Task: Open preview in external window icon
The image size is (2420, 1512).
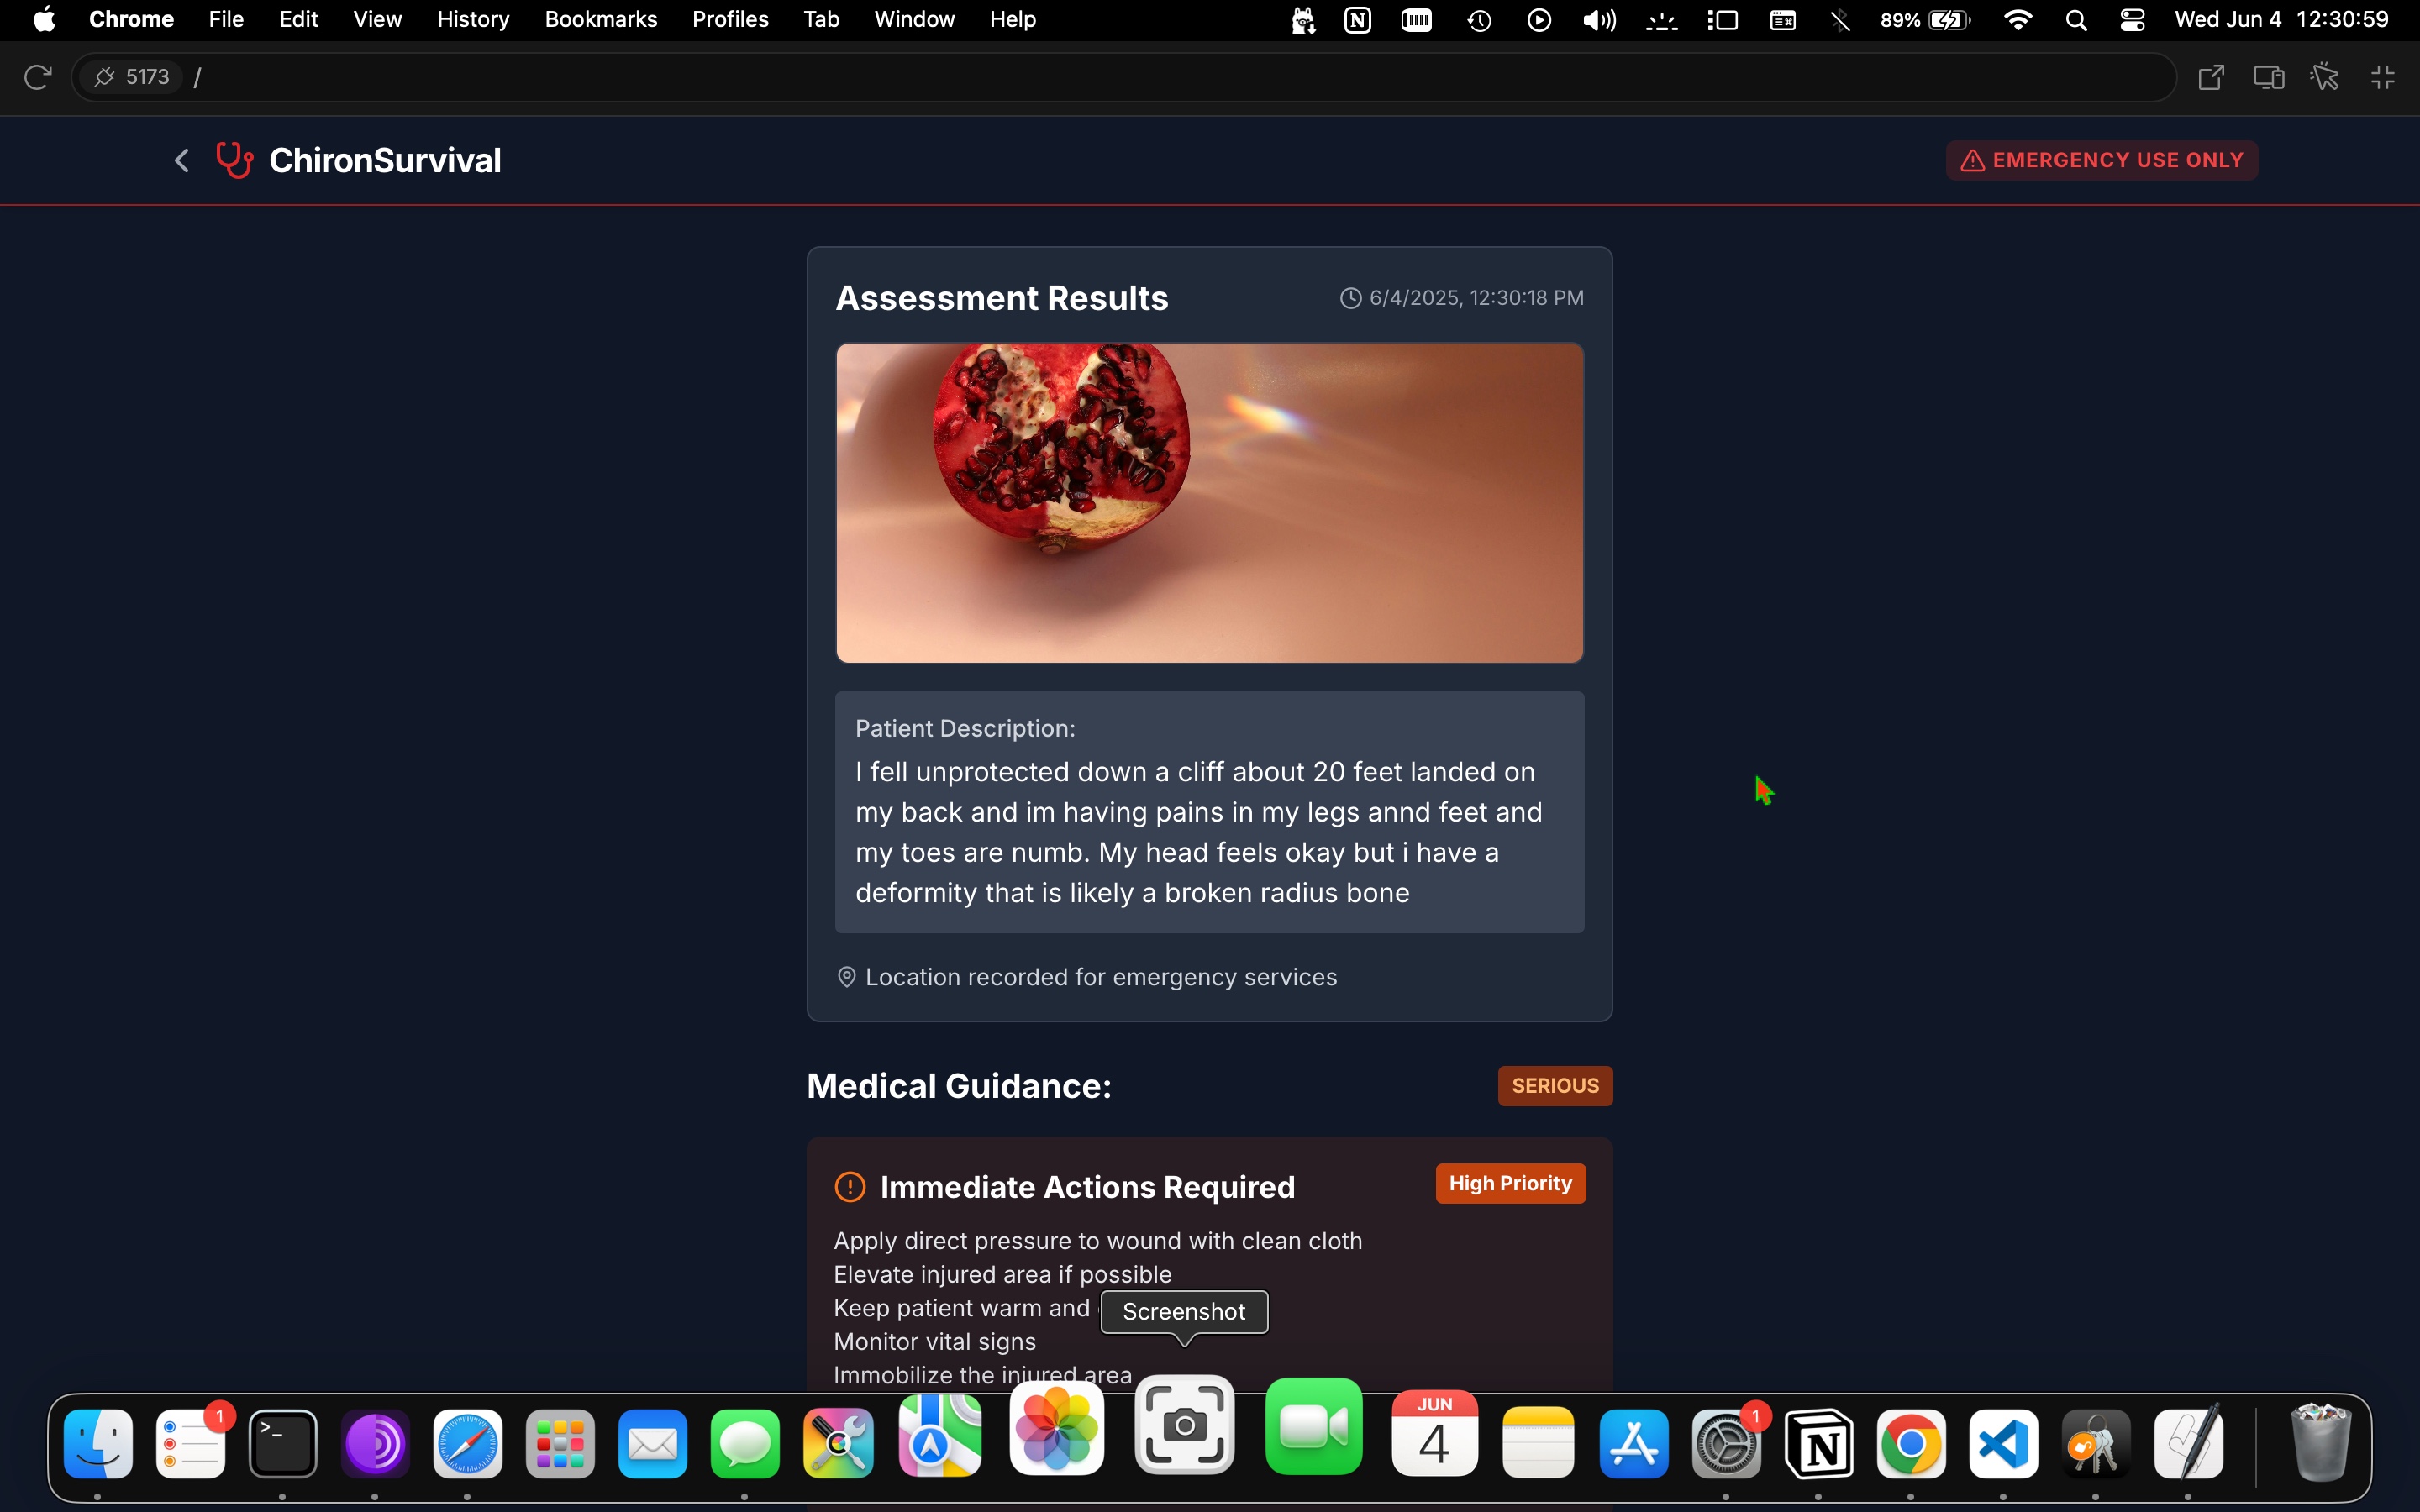Action: point(2211,77)
